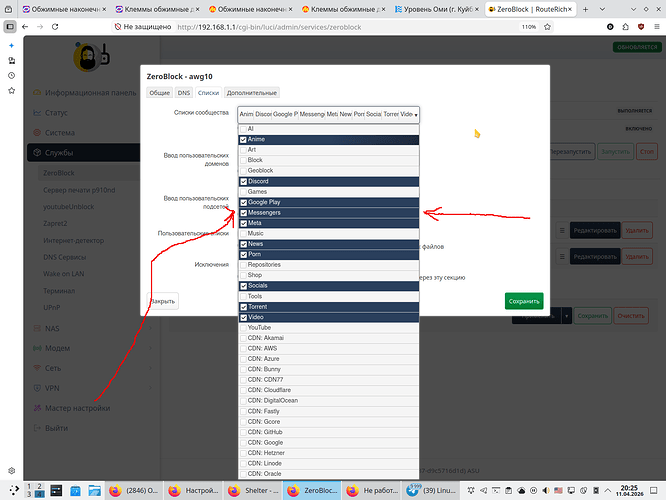Go back to the previous page

tap(25, 27)
